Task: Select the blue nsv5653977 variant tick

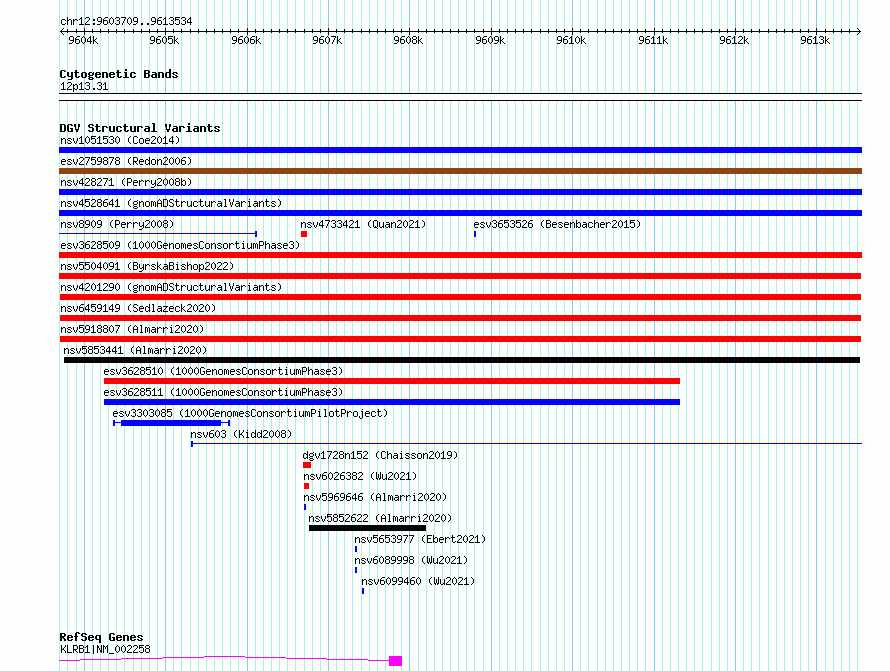Action: click(x=356, y=549)
